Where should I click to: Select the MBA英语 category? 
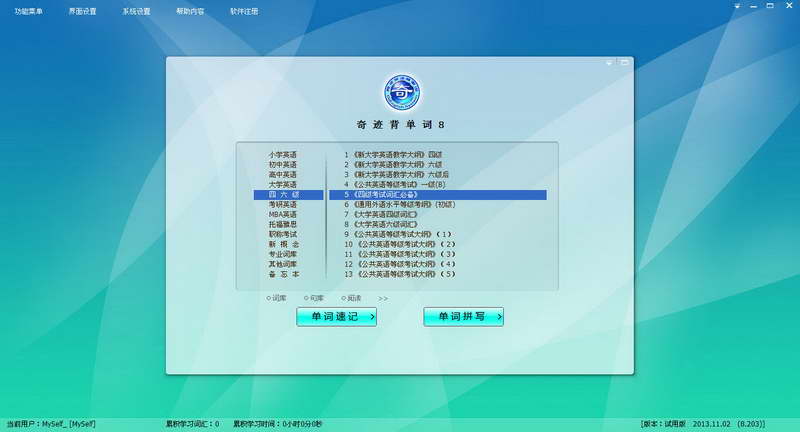(x=283, y=214)
